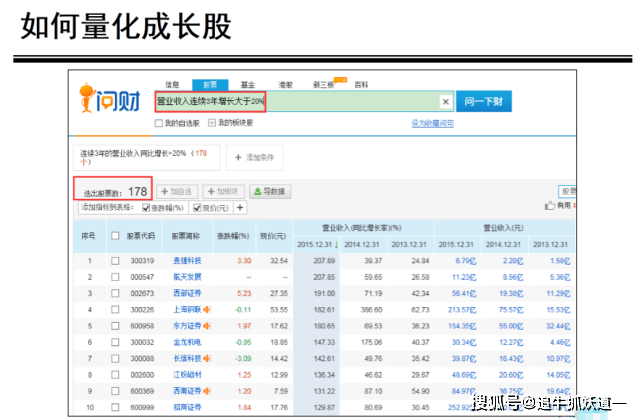Tick 我的自选股 checkbox
Image resolution: width=641 pixels, height=420 pixels.
click(x=159, y=123)
